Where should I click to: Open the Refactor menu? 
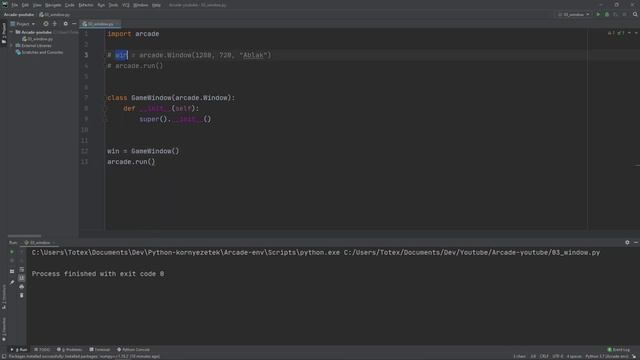tap(86, 5)
